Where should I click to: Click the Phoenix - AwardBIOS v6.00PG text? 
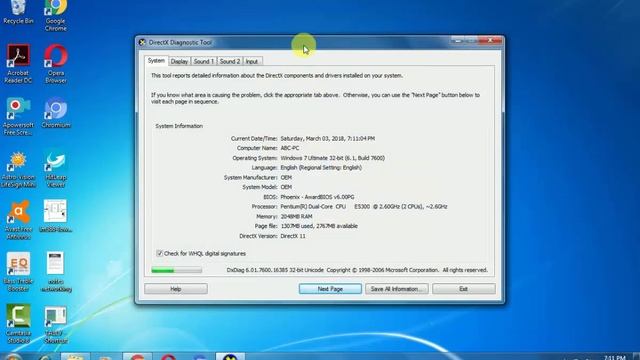(318, 197)
